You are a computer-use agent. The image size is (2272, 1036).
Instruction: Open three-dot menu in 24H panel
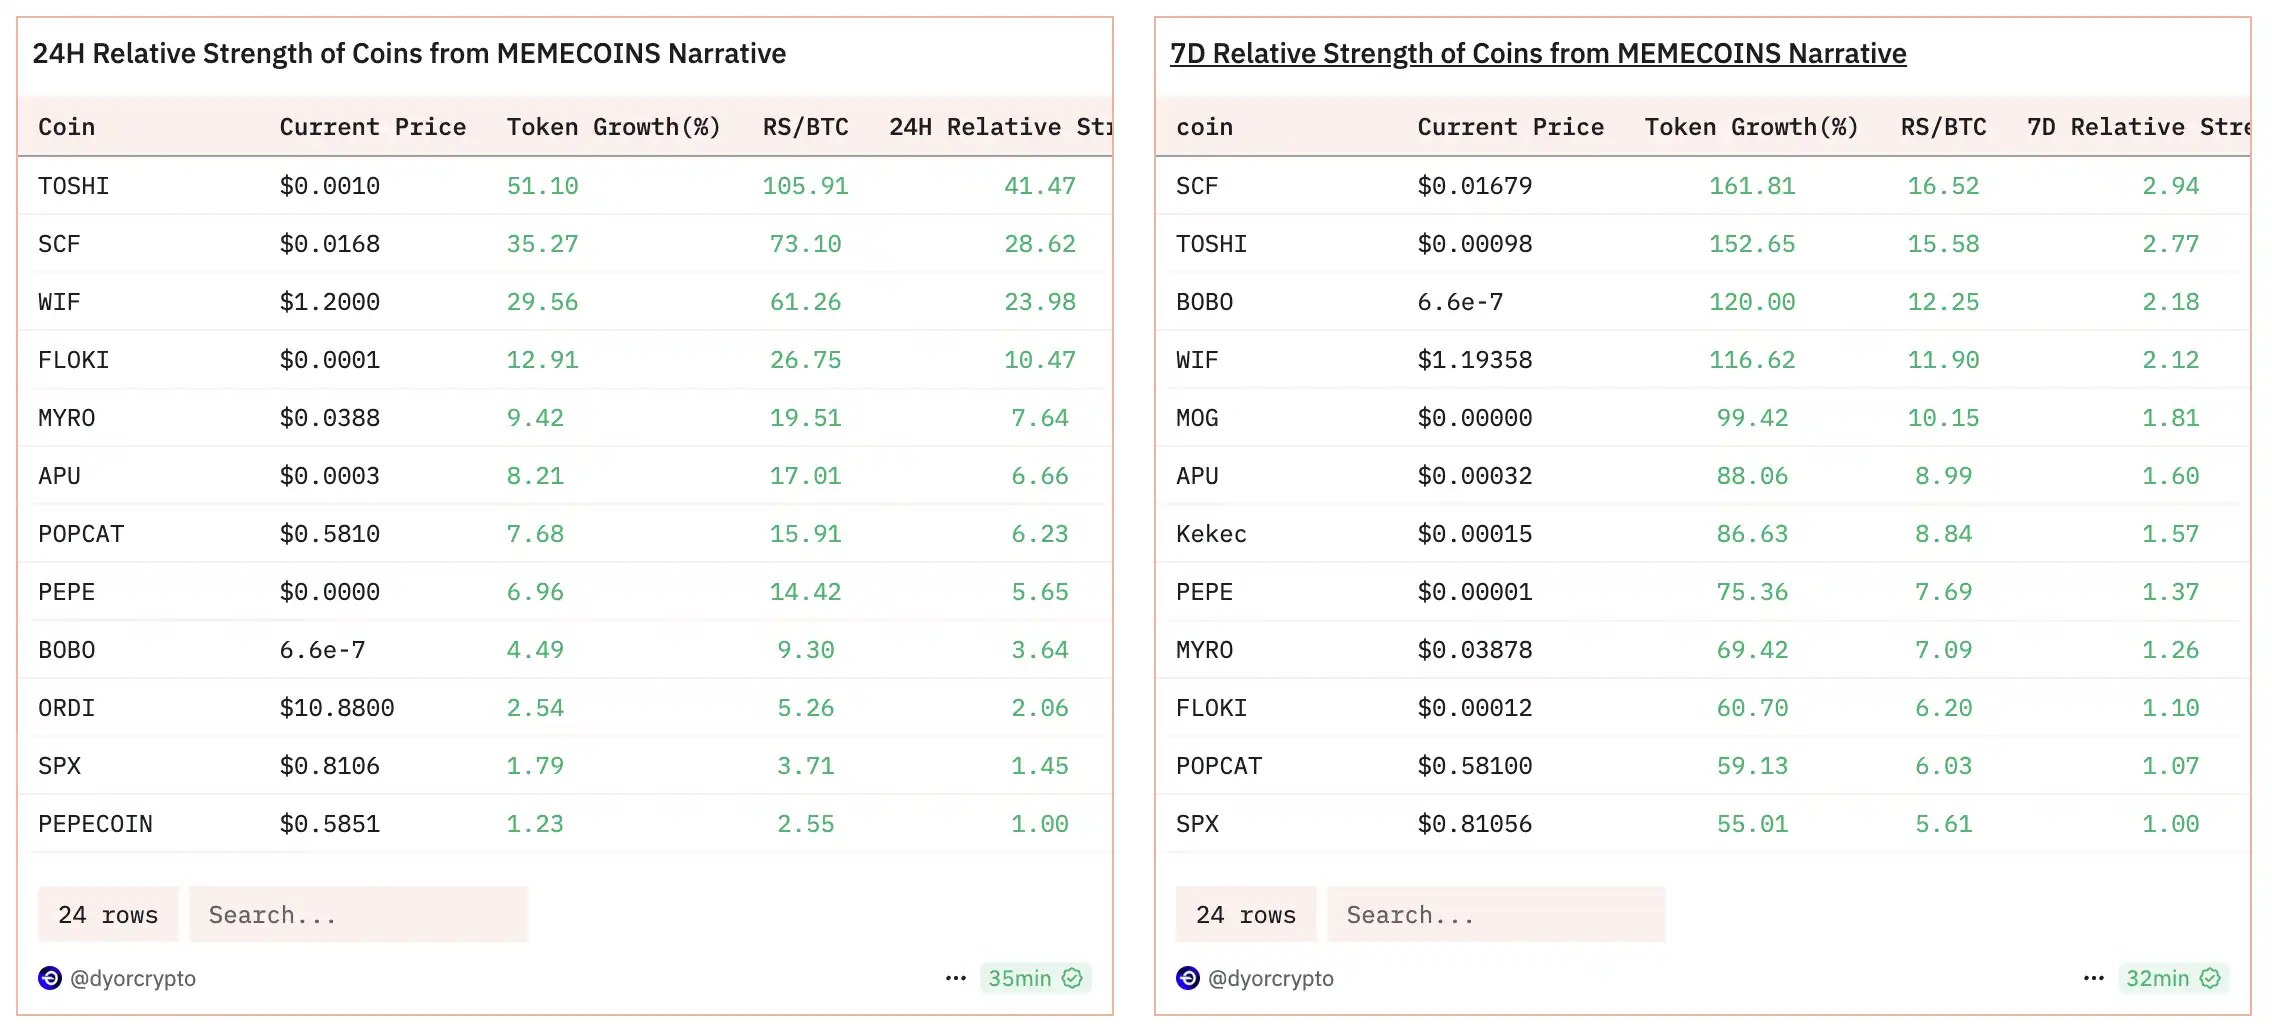click(x=956, y=978)
